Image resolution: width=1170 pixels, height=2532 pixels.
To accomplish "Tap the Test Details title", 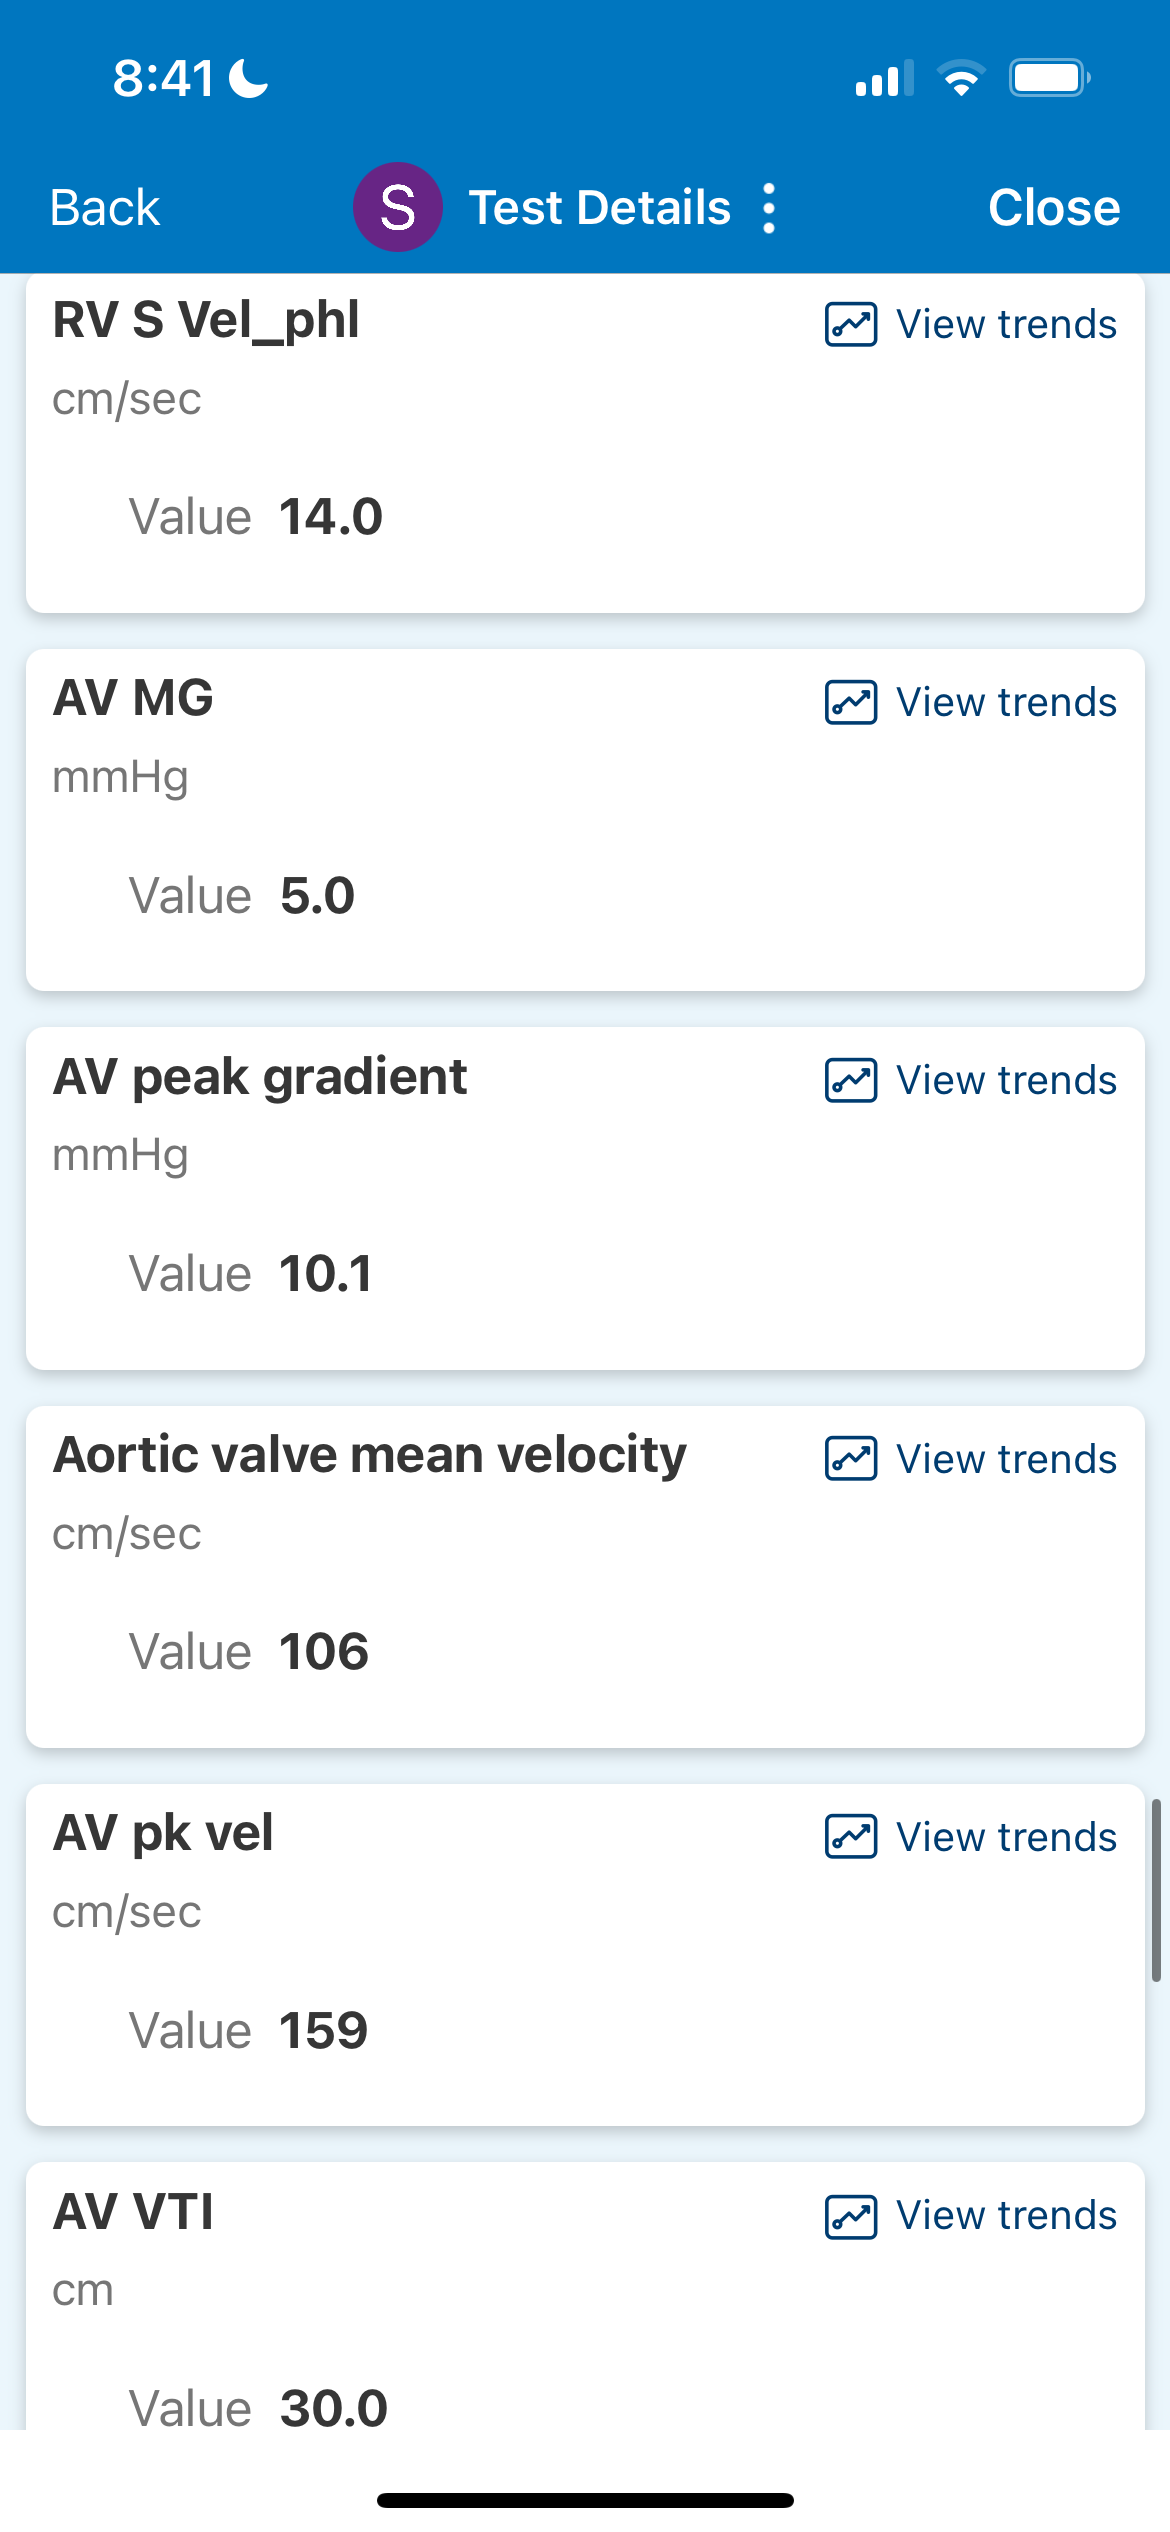I will [600, 208].
